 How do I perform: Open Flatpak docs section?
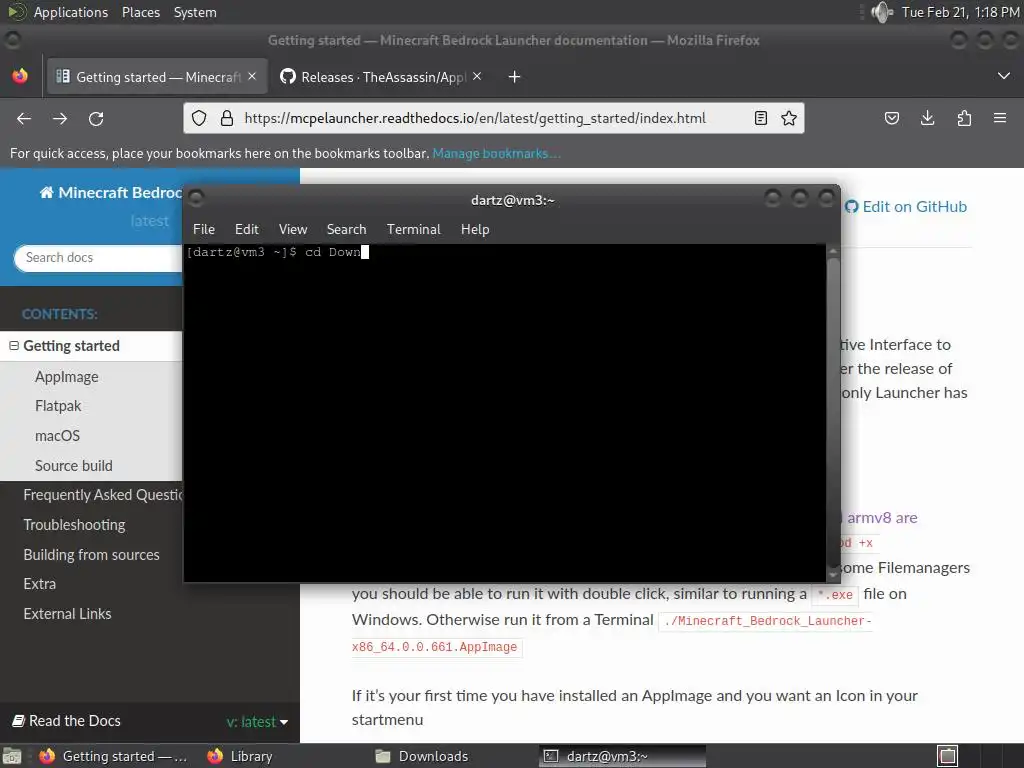point(58,406)
